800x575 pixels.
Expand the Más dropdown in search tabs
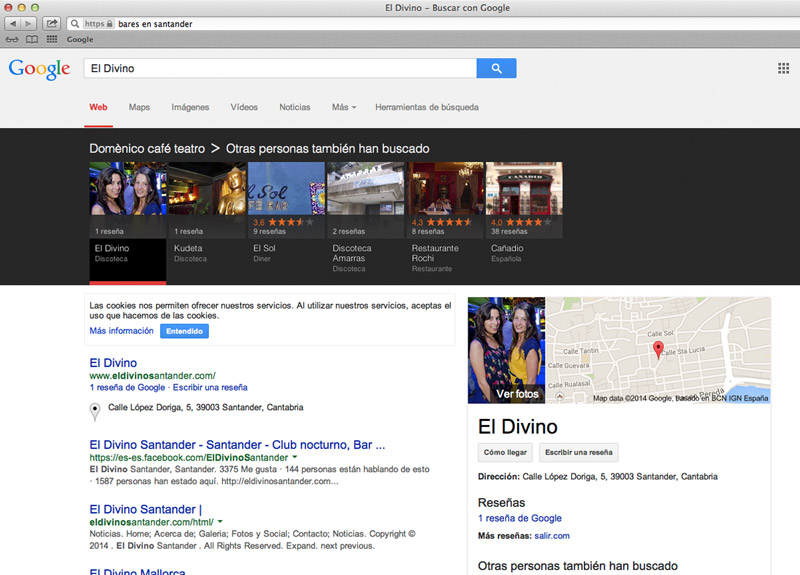tap(345, 107)
